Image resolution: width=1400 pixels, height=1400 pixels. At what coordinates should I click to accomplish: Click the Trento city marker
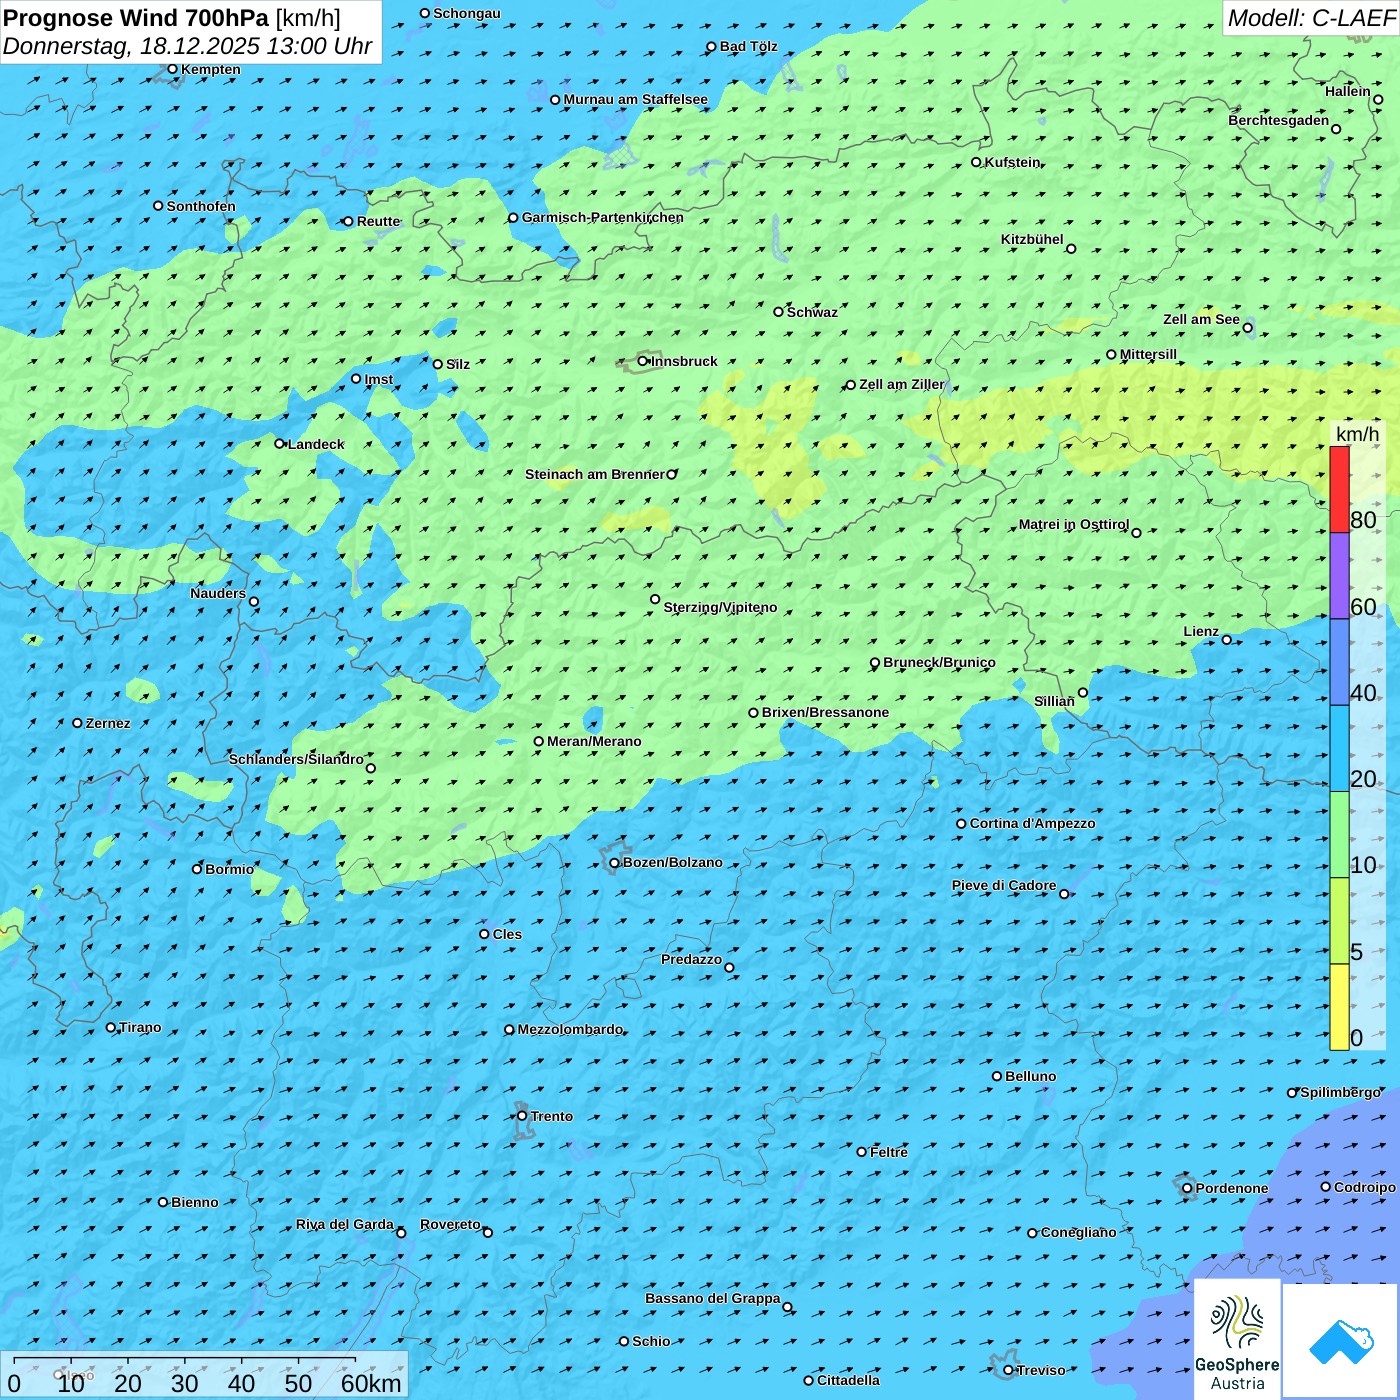(522, 1116)
